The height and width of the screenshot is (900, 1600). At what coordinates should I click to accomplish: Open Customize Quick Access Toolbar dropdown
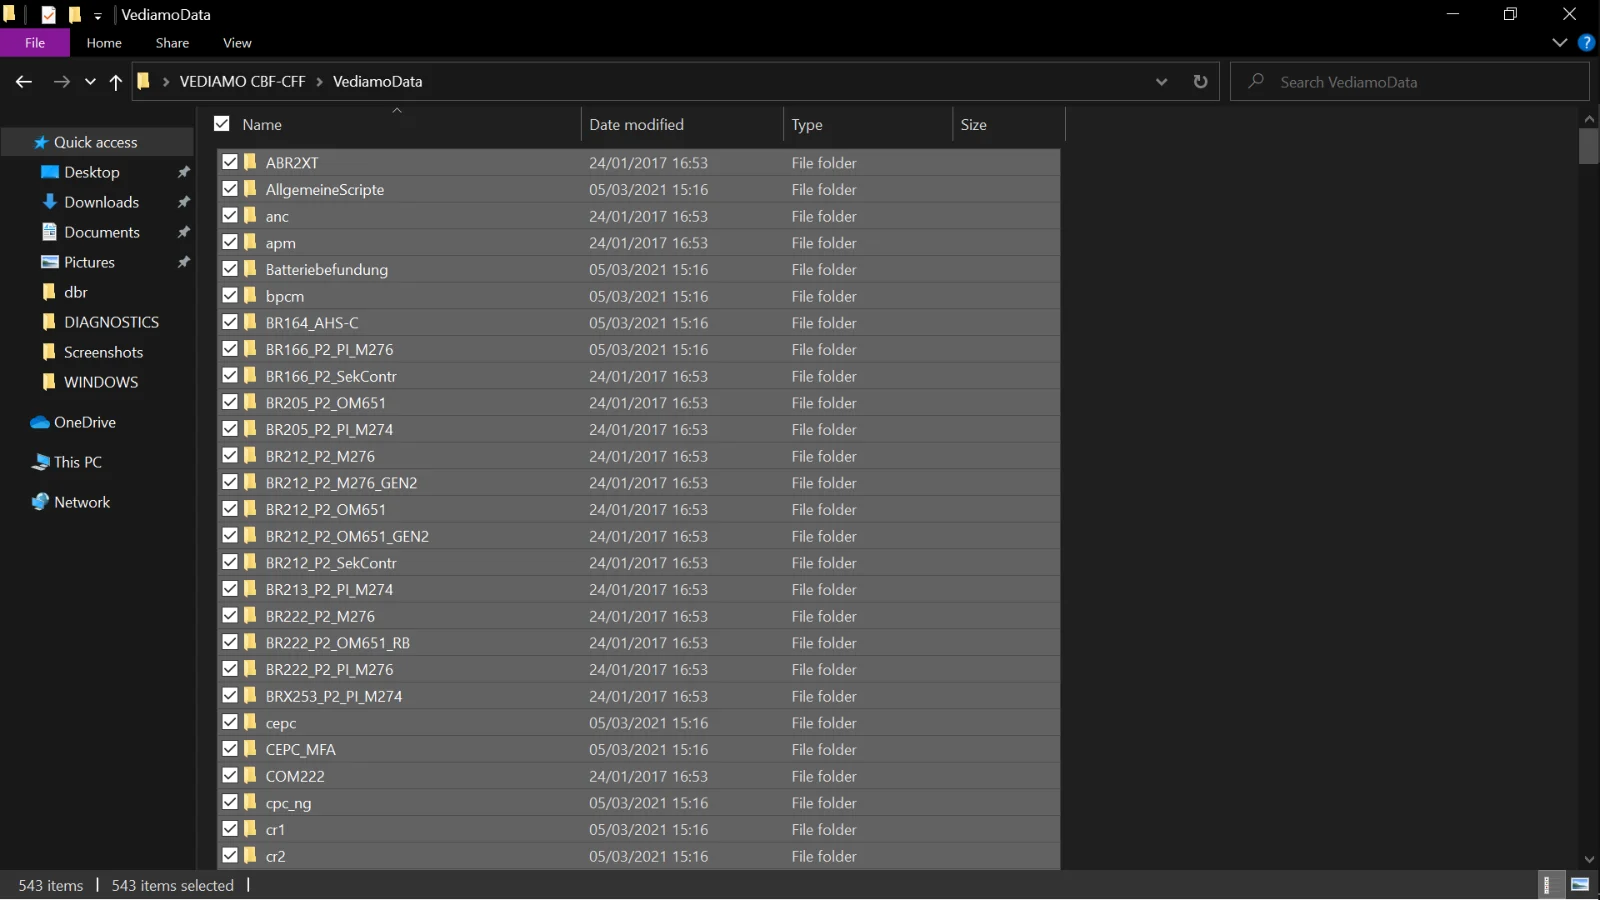[98, 16]
